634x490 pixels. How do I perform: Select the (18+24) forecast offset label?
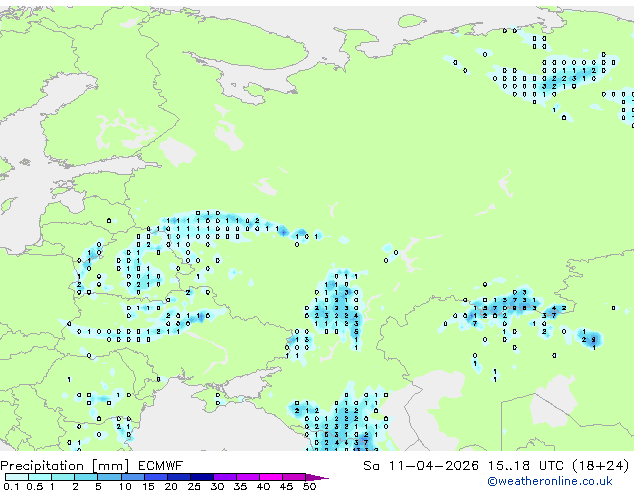[600, 466]
